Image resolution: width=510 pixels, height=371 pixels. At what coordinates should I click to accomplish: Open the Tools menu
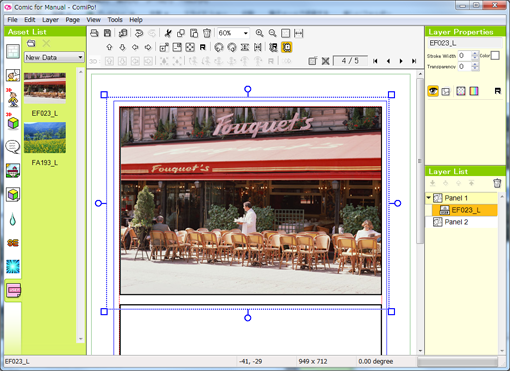coord(115,20)
